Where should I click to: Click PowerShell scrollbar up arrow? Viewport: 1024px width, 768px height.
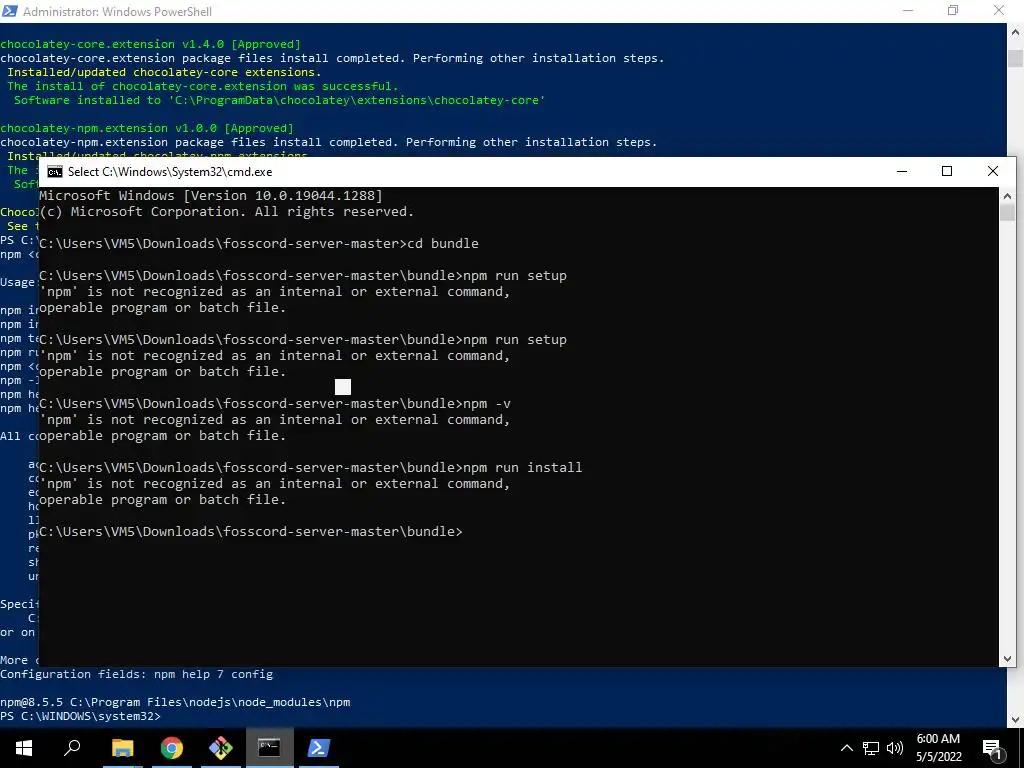point(1016,31)
